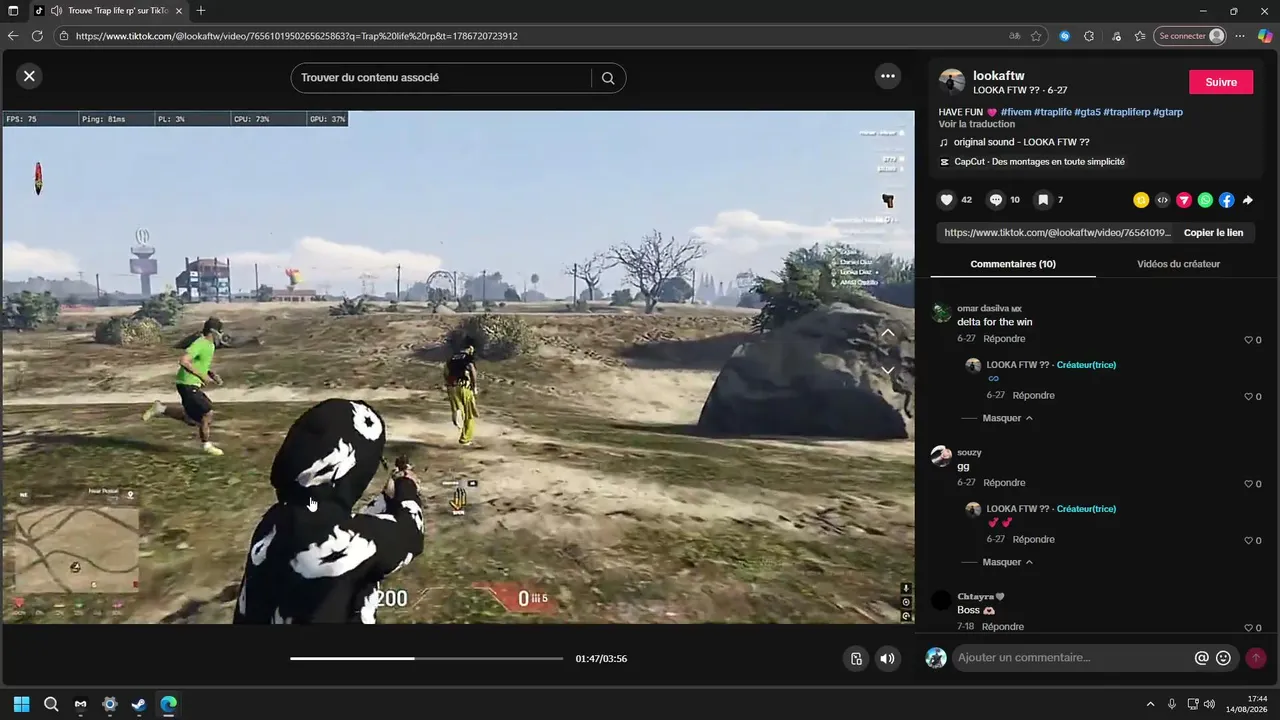Open the lookaftw username link
This screenshot has width=1280, height=720.
999,76
